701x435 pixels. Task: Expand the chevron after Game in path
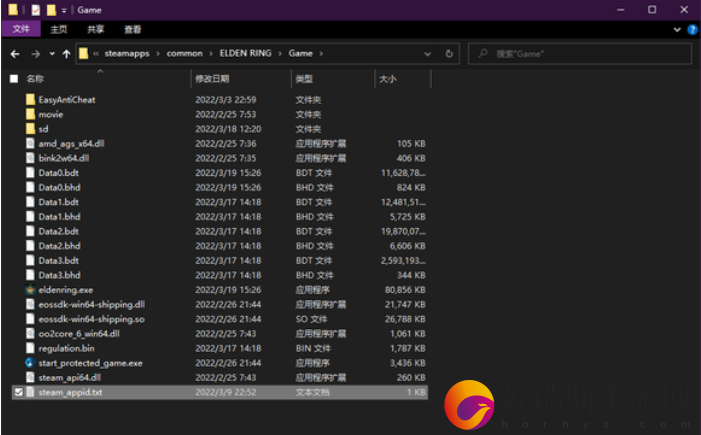pyautogui.click(x=321, y=54)
